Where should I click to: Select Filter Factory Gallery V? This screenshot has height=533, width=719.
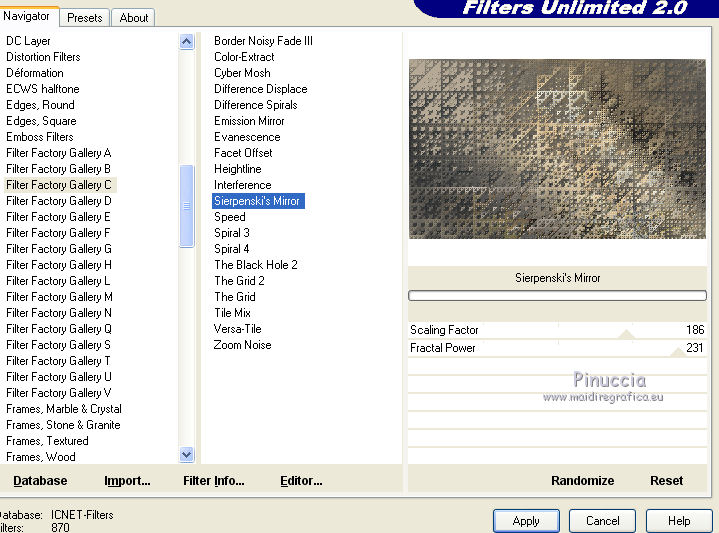coord(59,393)
